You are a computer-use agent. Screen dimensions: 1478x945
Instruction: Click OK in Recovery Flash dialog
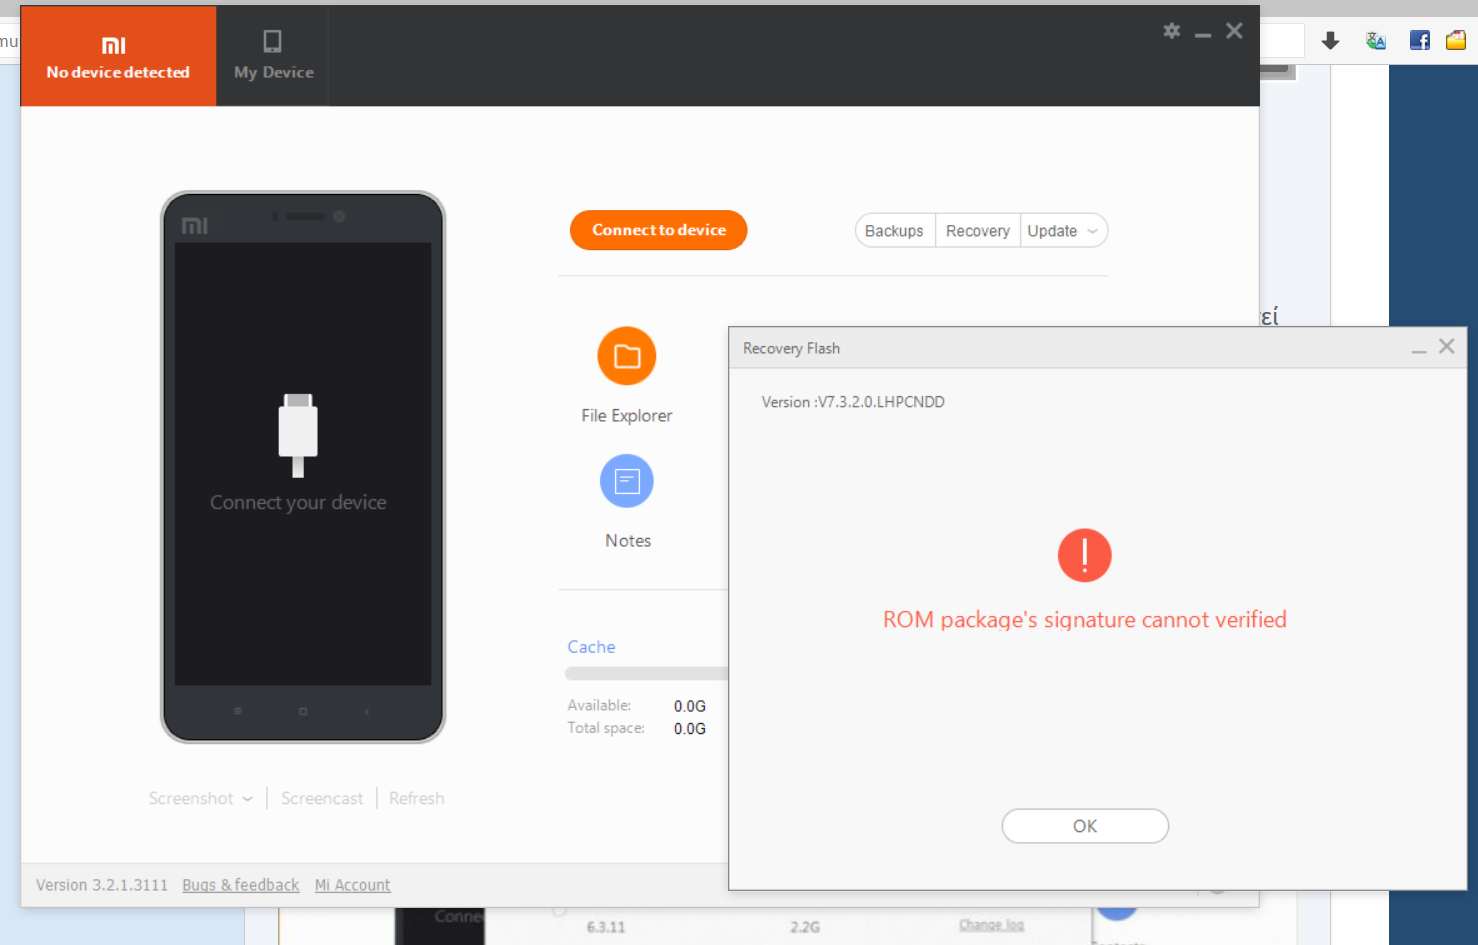click(x=1085, y=826)
